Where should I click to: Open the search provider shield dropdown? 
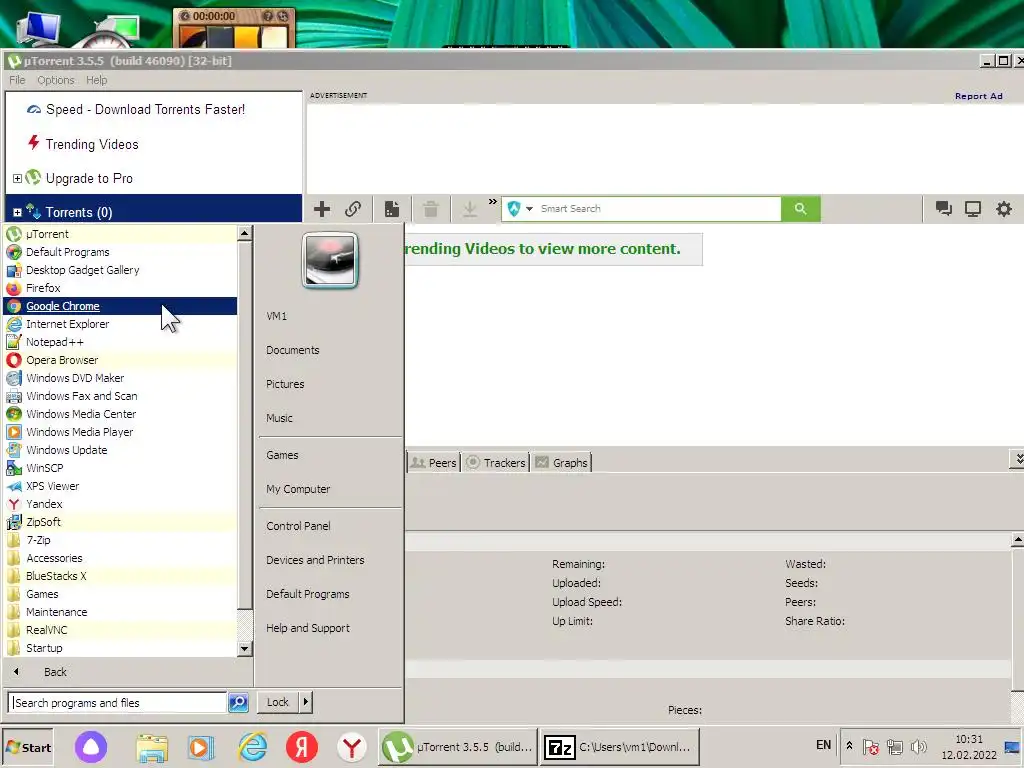520,209
